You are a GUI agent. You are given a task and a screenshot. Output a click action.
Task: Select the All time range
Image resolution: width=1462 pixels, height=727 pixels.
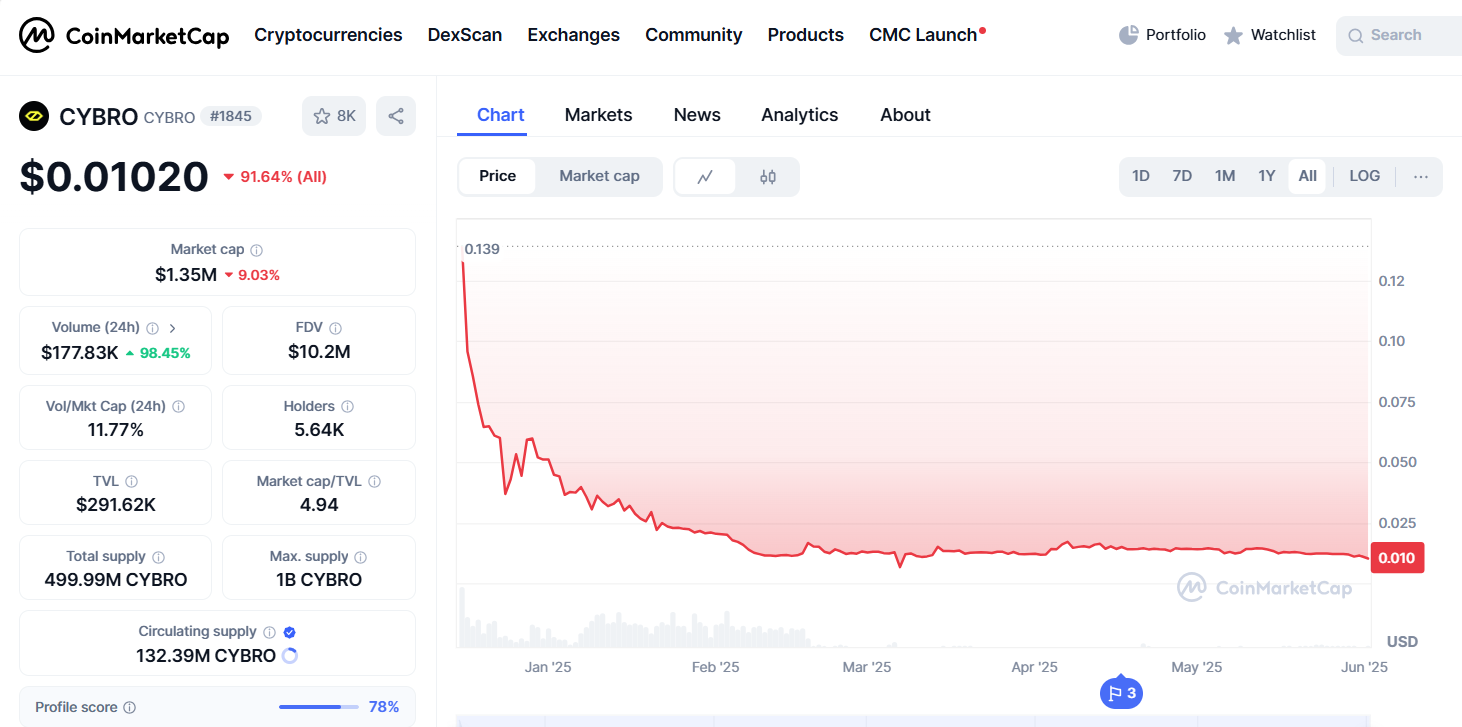point(1307,176)
